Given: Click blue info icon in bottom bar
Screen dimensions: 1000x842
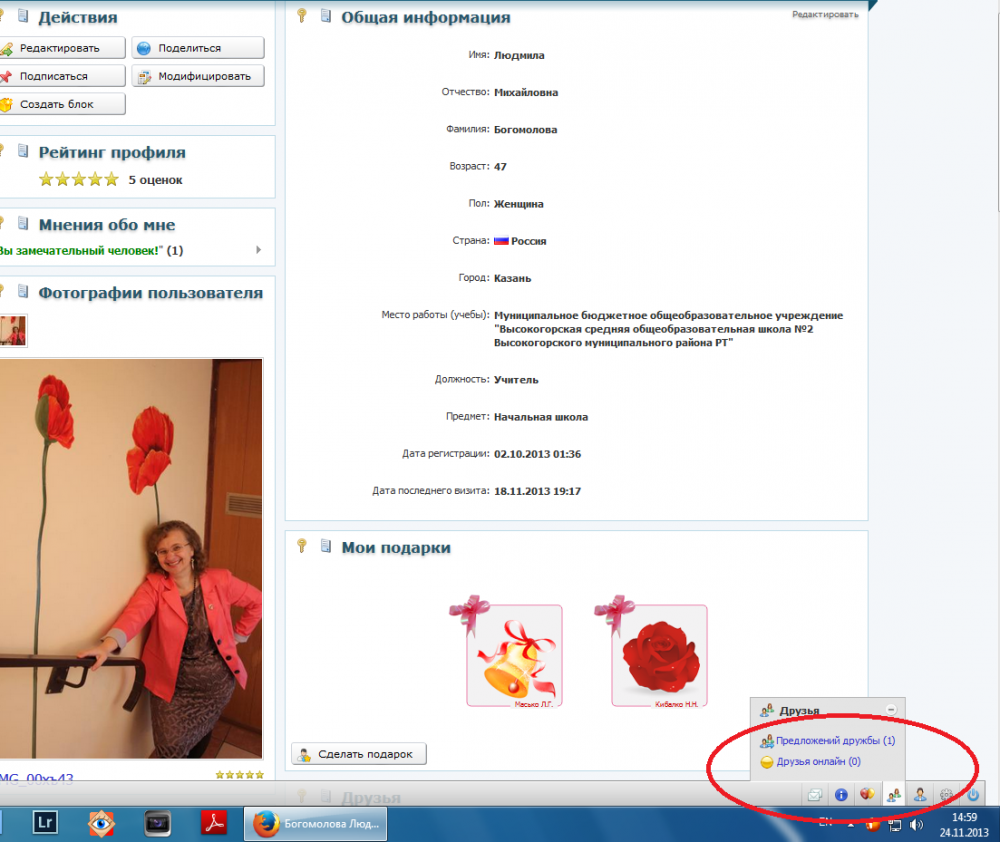Looking at the screenshot, I should coord(841,795).
